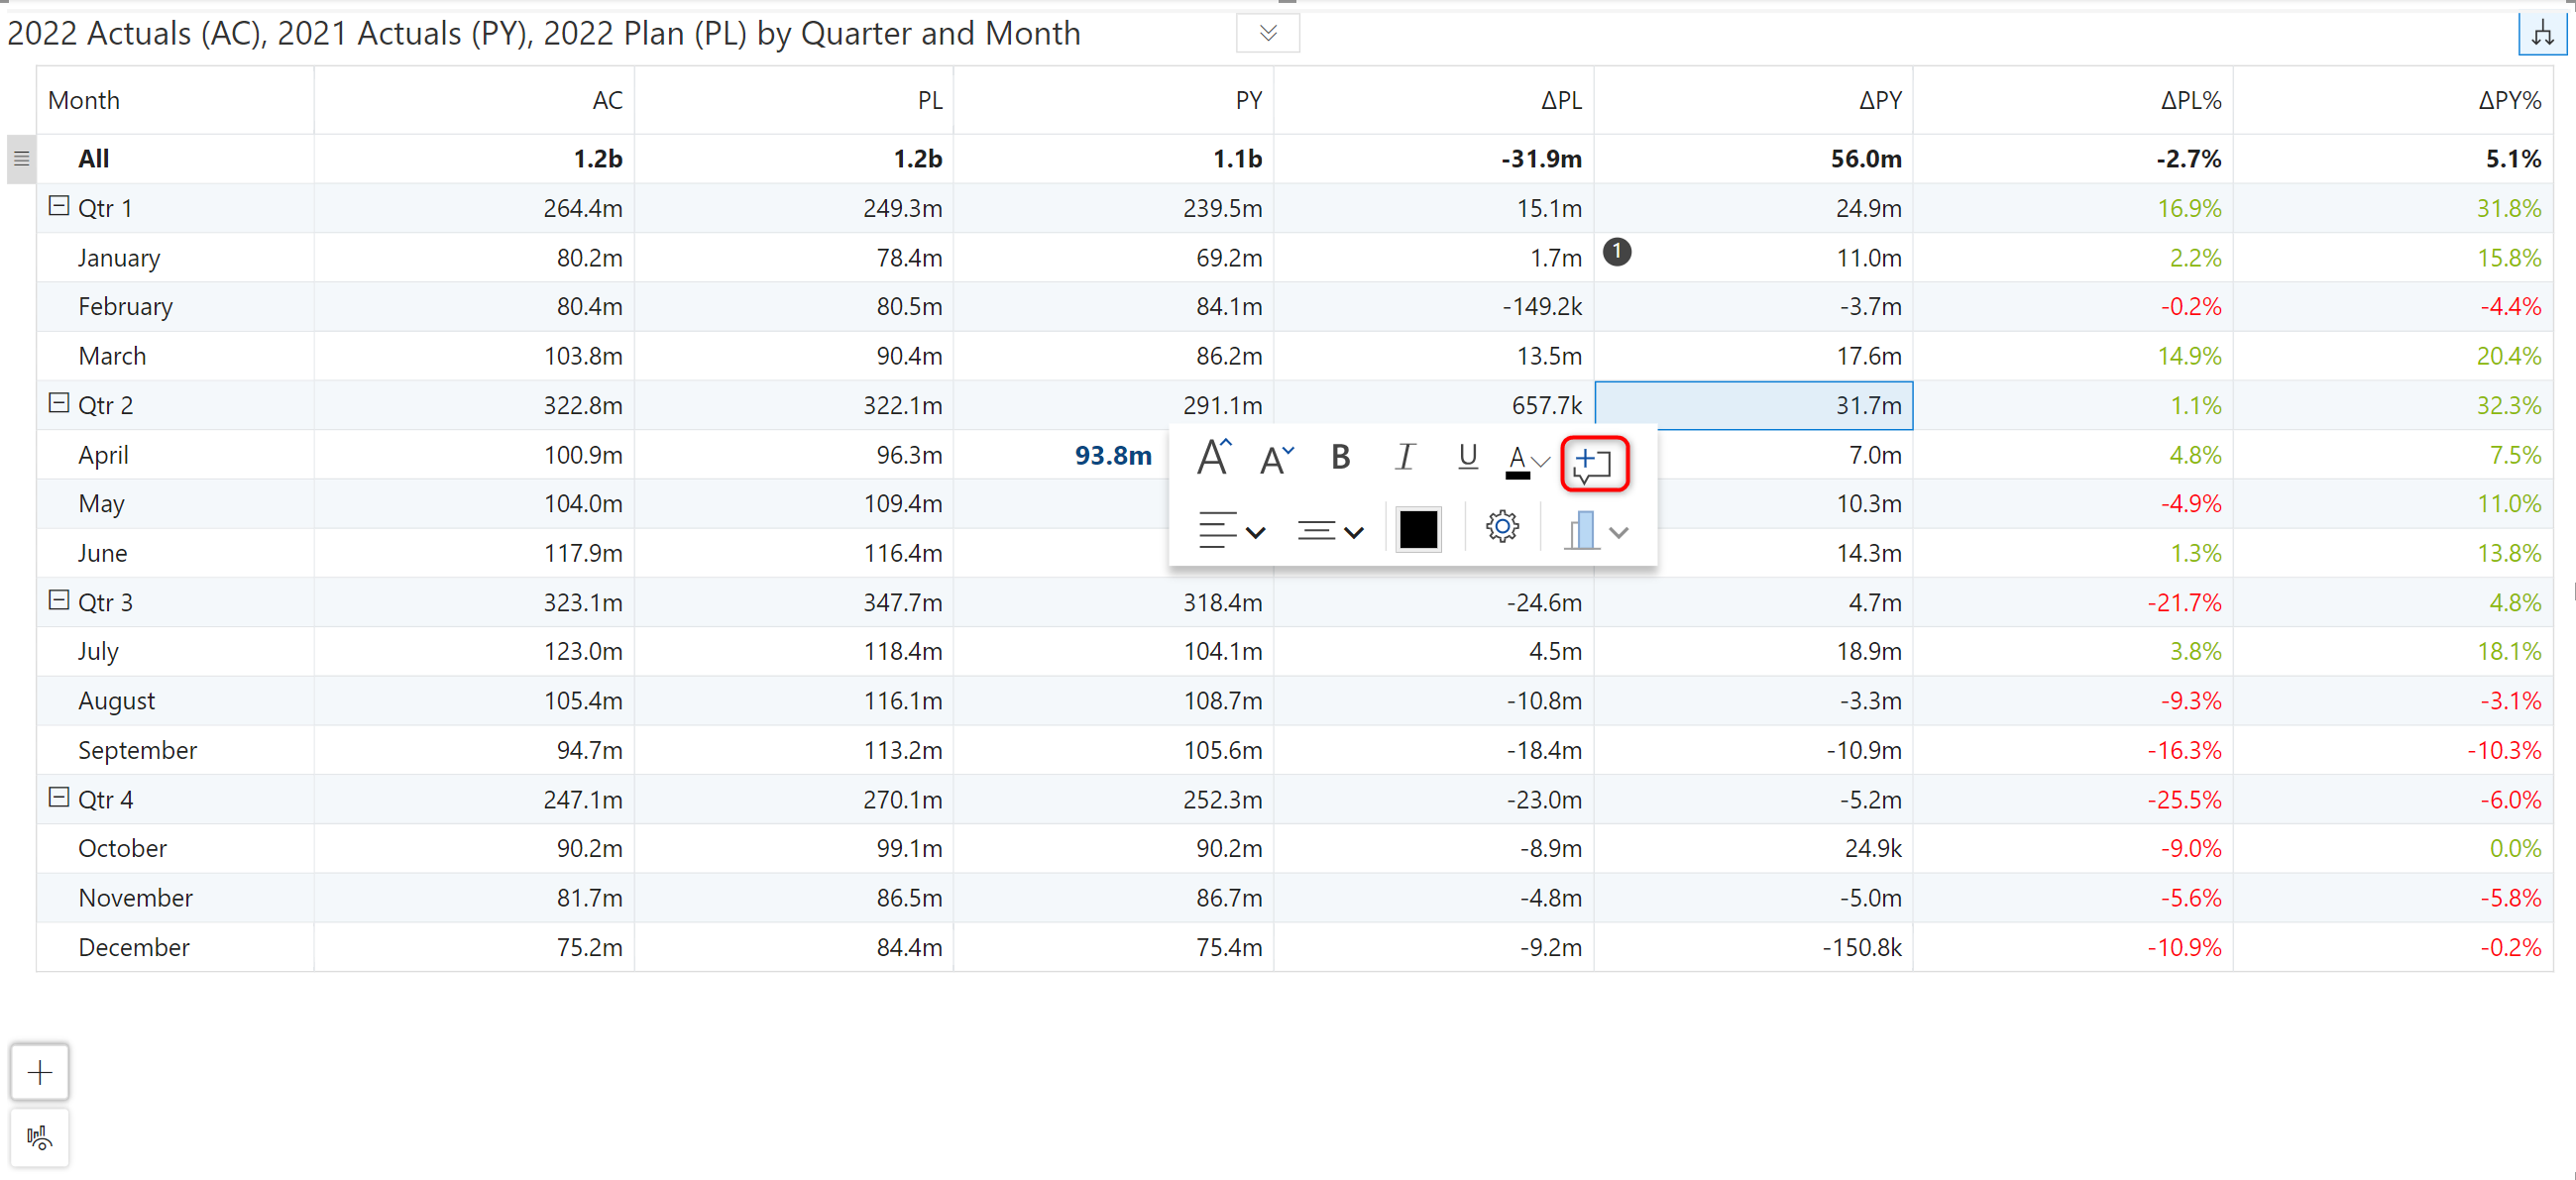Image resolution: width=2576 pixels, height=1180 pixels.
Task: Click the ΔPL% column header
Action: (x=2190, y=100)
